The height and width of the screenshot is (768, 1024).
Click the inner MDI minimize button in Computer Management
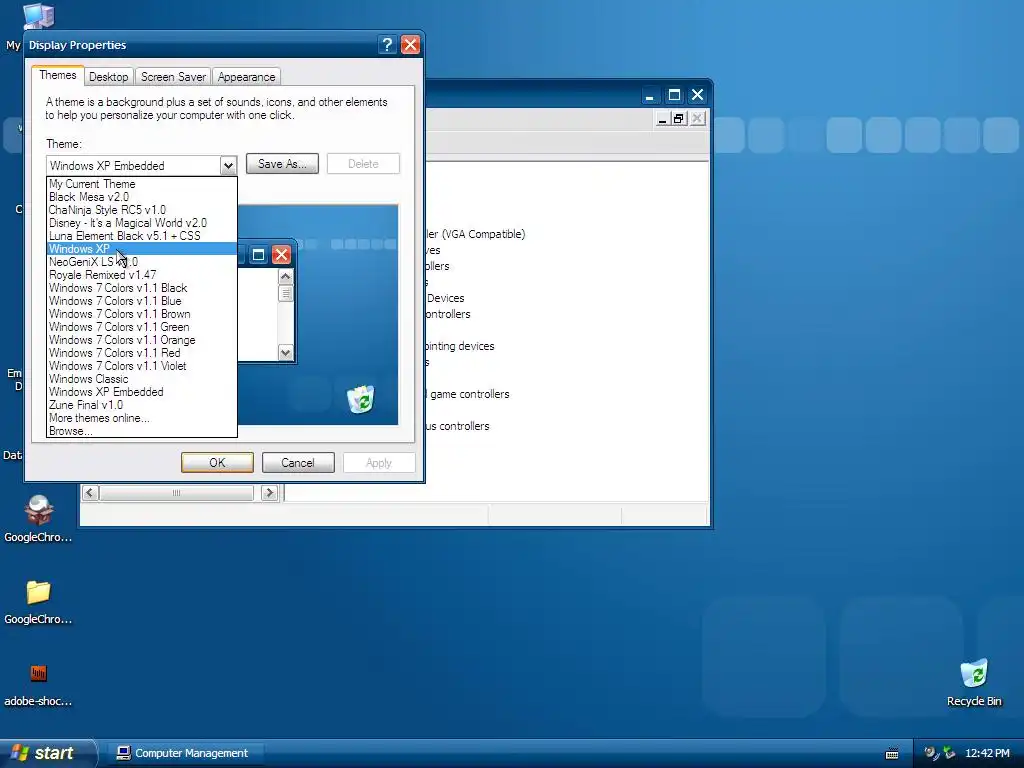(x=662, y=119)
